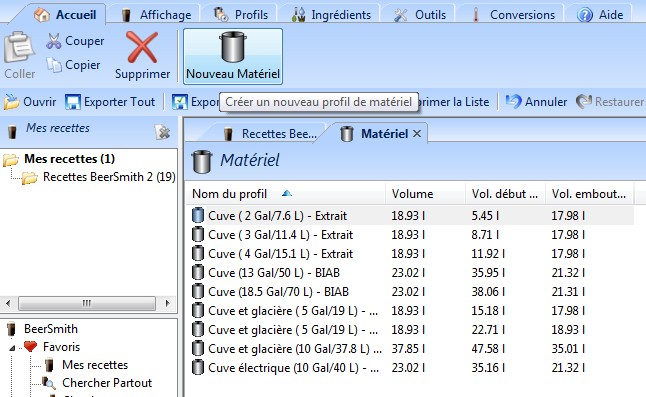Click the right arrow of the horizontal scrollbar
The height and width of the screenshot is (397, 646).
tap(167, 304)
